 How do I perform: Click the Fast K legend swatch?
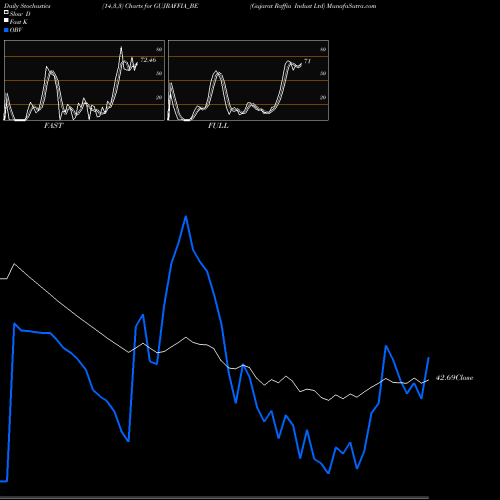point(6,20)
